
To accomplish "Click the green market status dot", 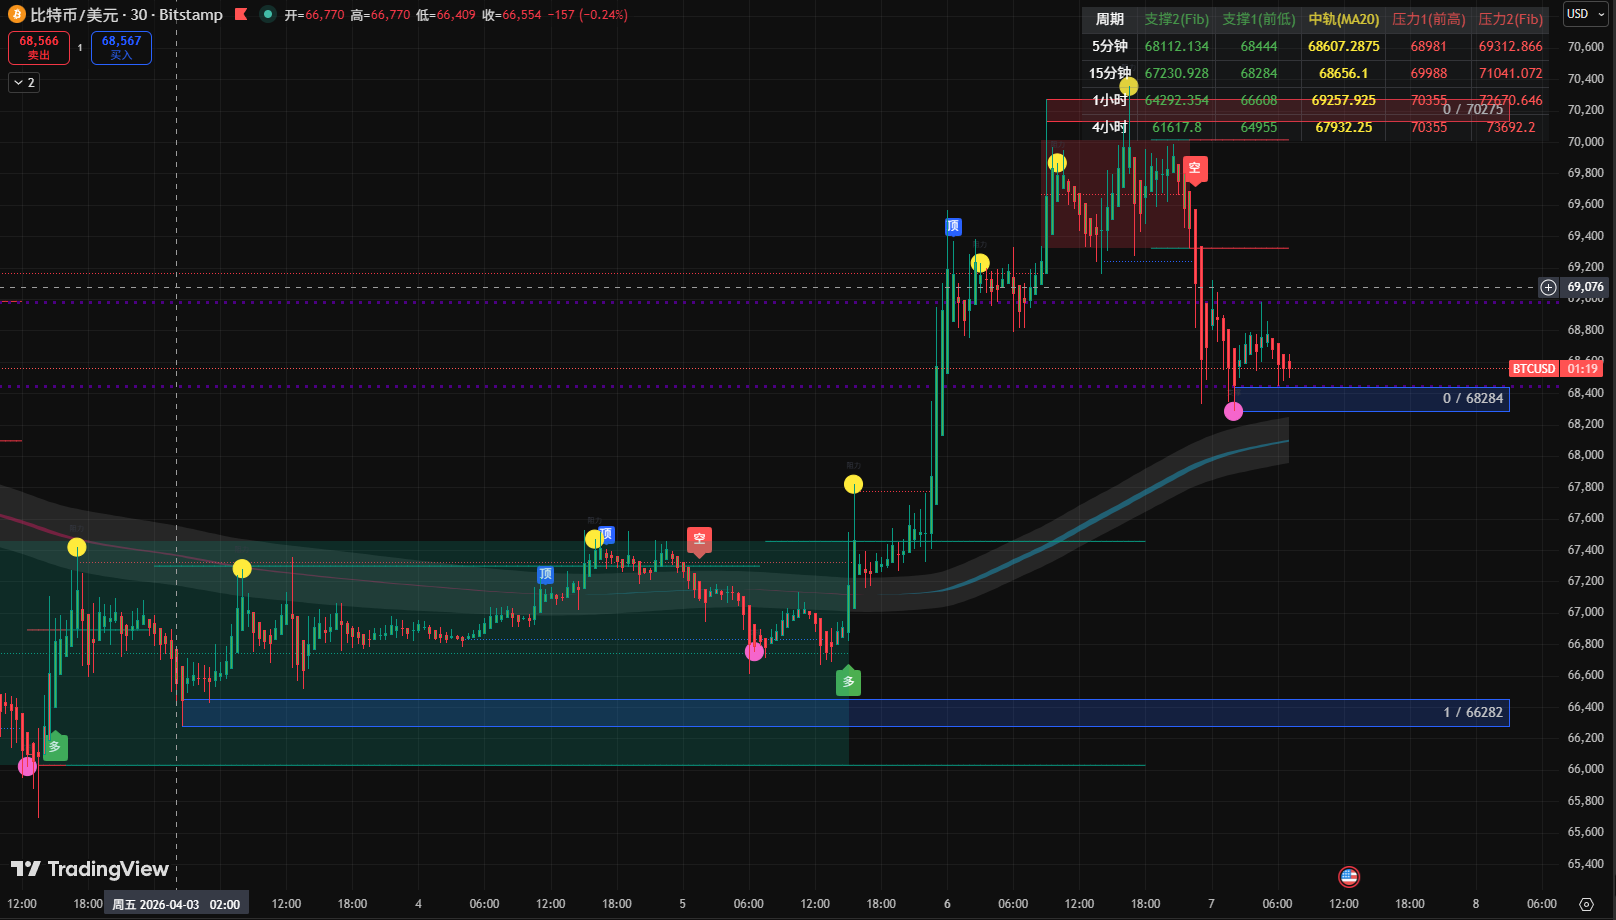I will [x=267, y=15].
